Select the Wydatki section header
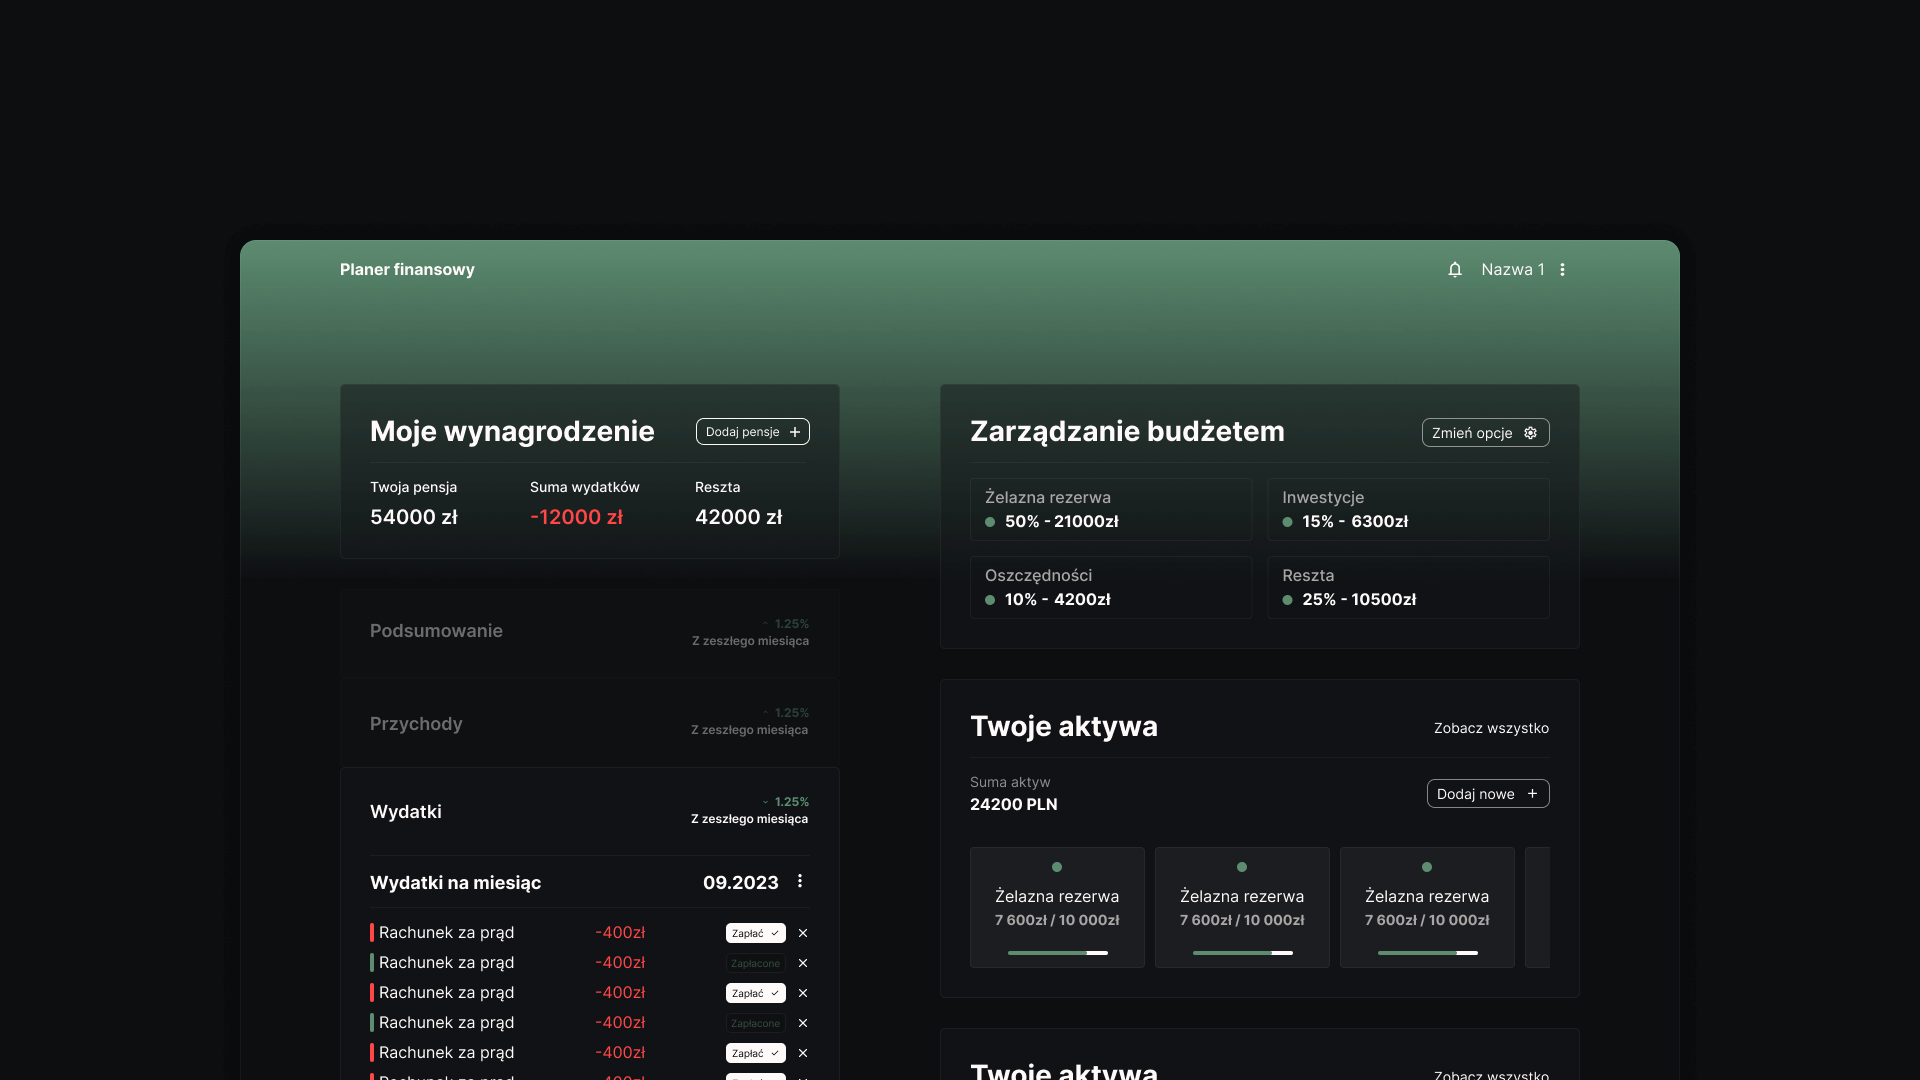The height and width of the screenshot is (1080, 1920). 406,811
